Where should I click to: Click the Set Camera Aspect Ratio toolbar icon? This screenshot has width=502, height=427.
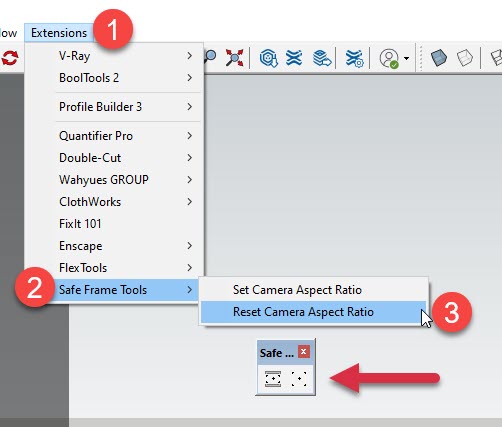tap(273, 379)
